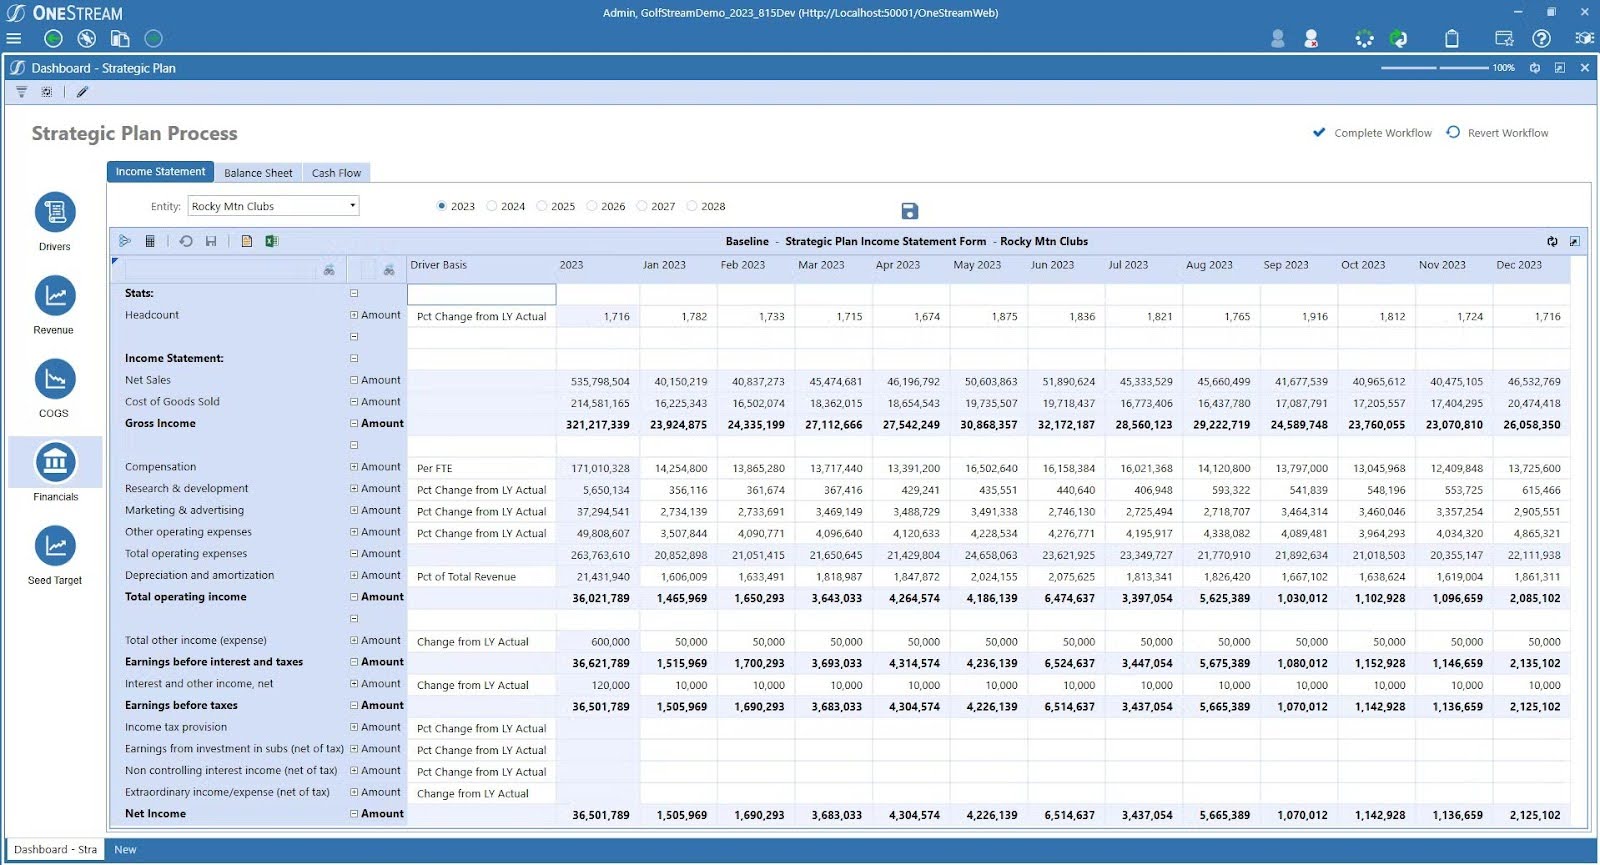
Task: Click the task activity spinner icon
Action: pyautogui.click(x=1364, y=39)
